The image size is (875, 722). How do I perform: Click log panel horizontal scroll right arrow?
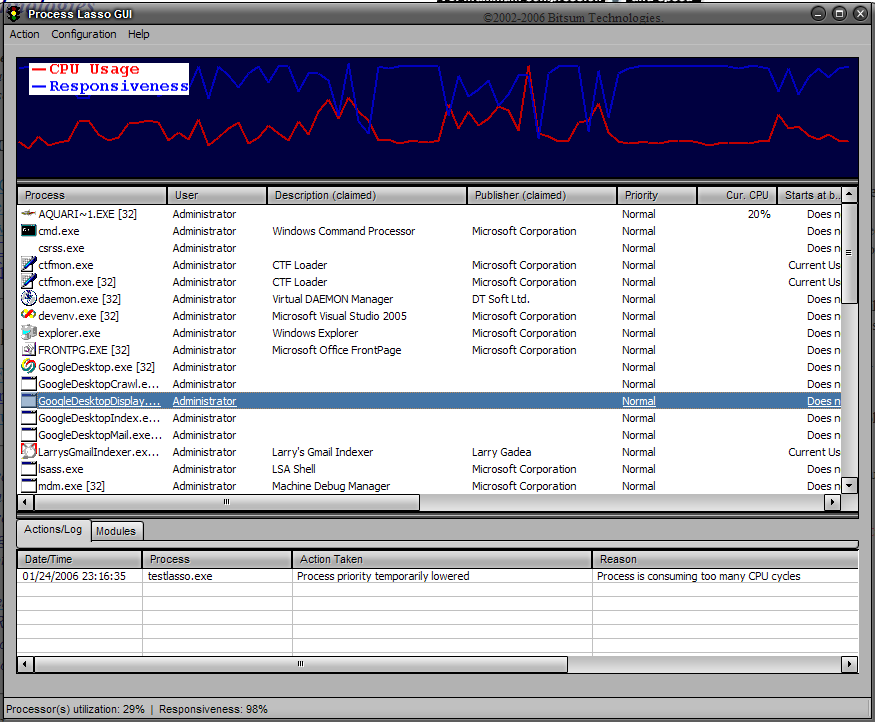pyautogui.click(x=849, y=664)
